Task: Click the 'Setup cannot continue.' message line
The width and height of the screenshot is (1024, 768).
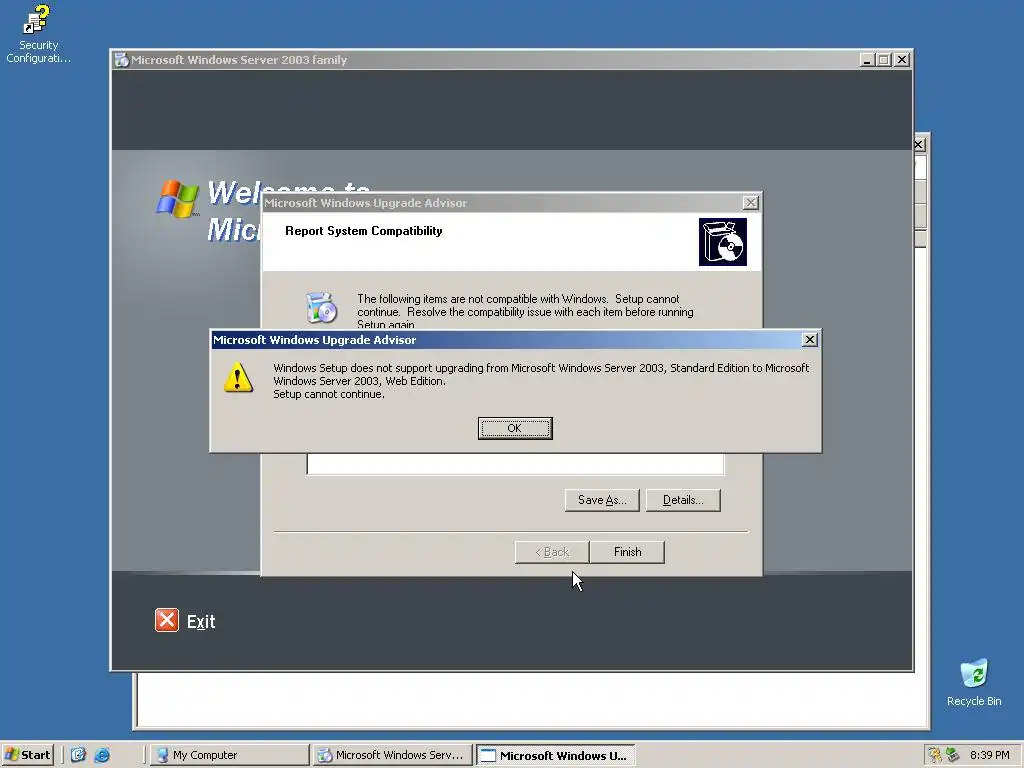Action: [328, 394]
